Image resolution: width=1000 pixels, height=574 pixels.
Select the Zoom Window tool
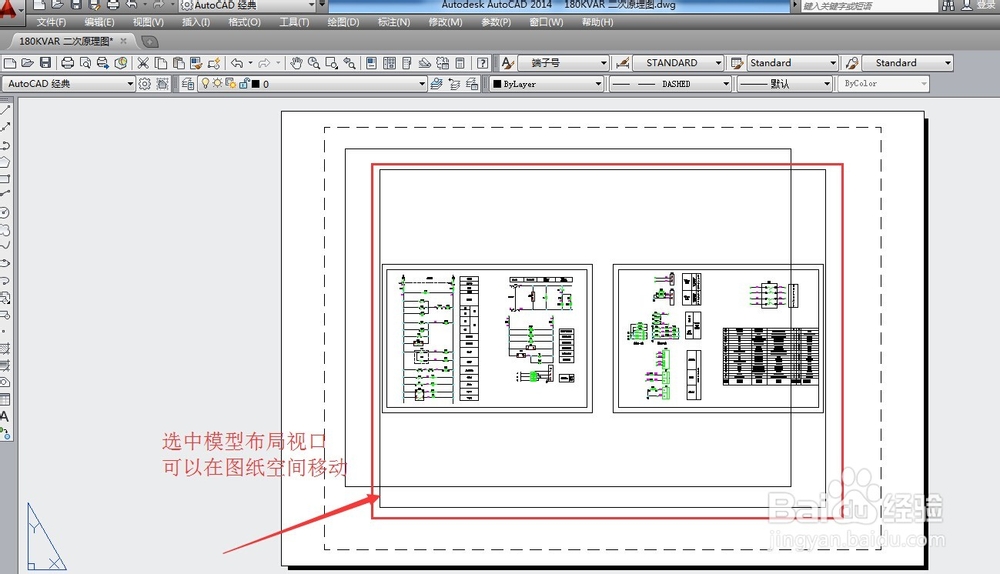pos(332,63)
